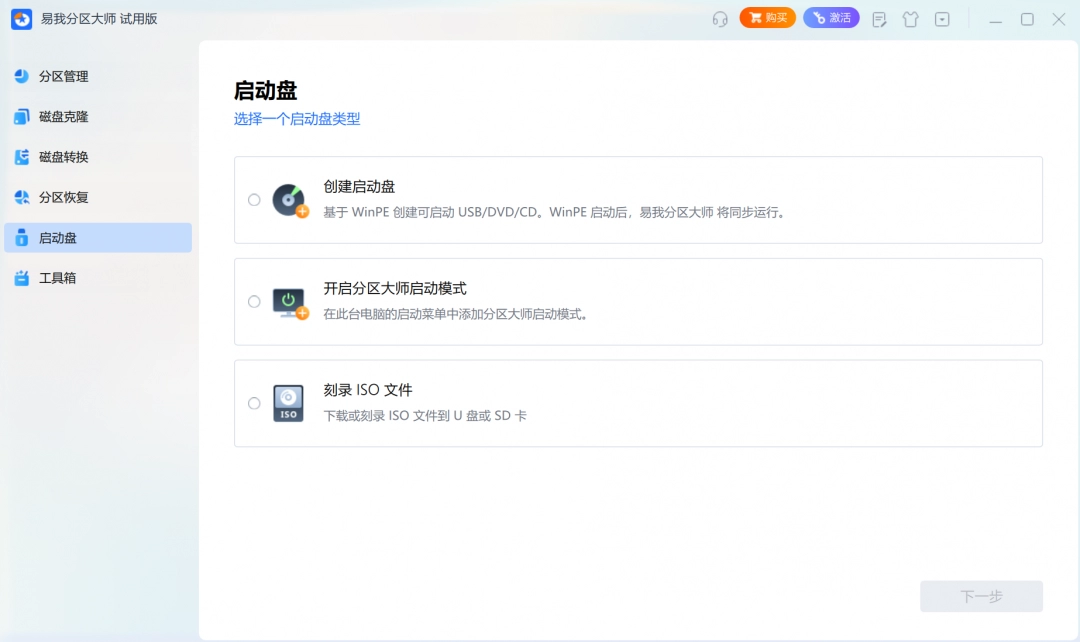Click the 分区恢复 sidebar icon
1080x642 pixels.
coord(21,198)
